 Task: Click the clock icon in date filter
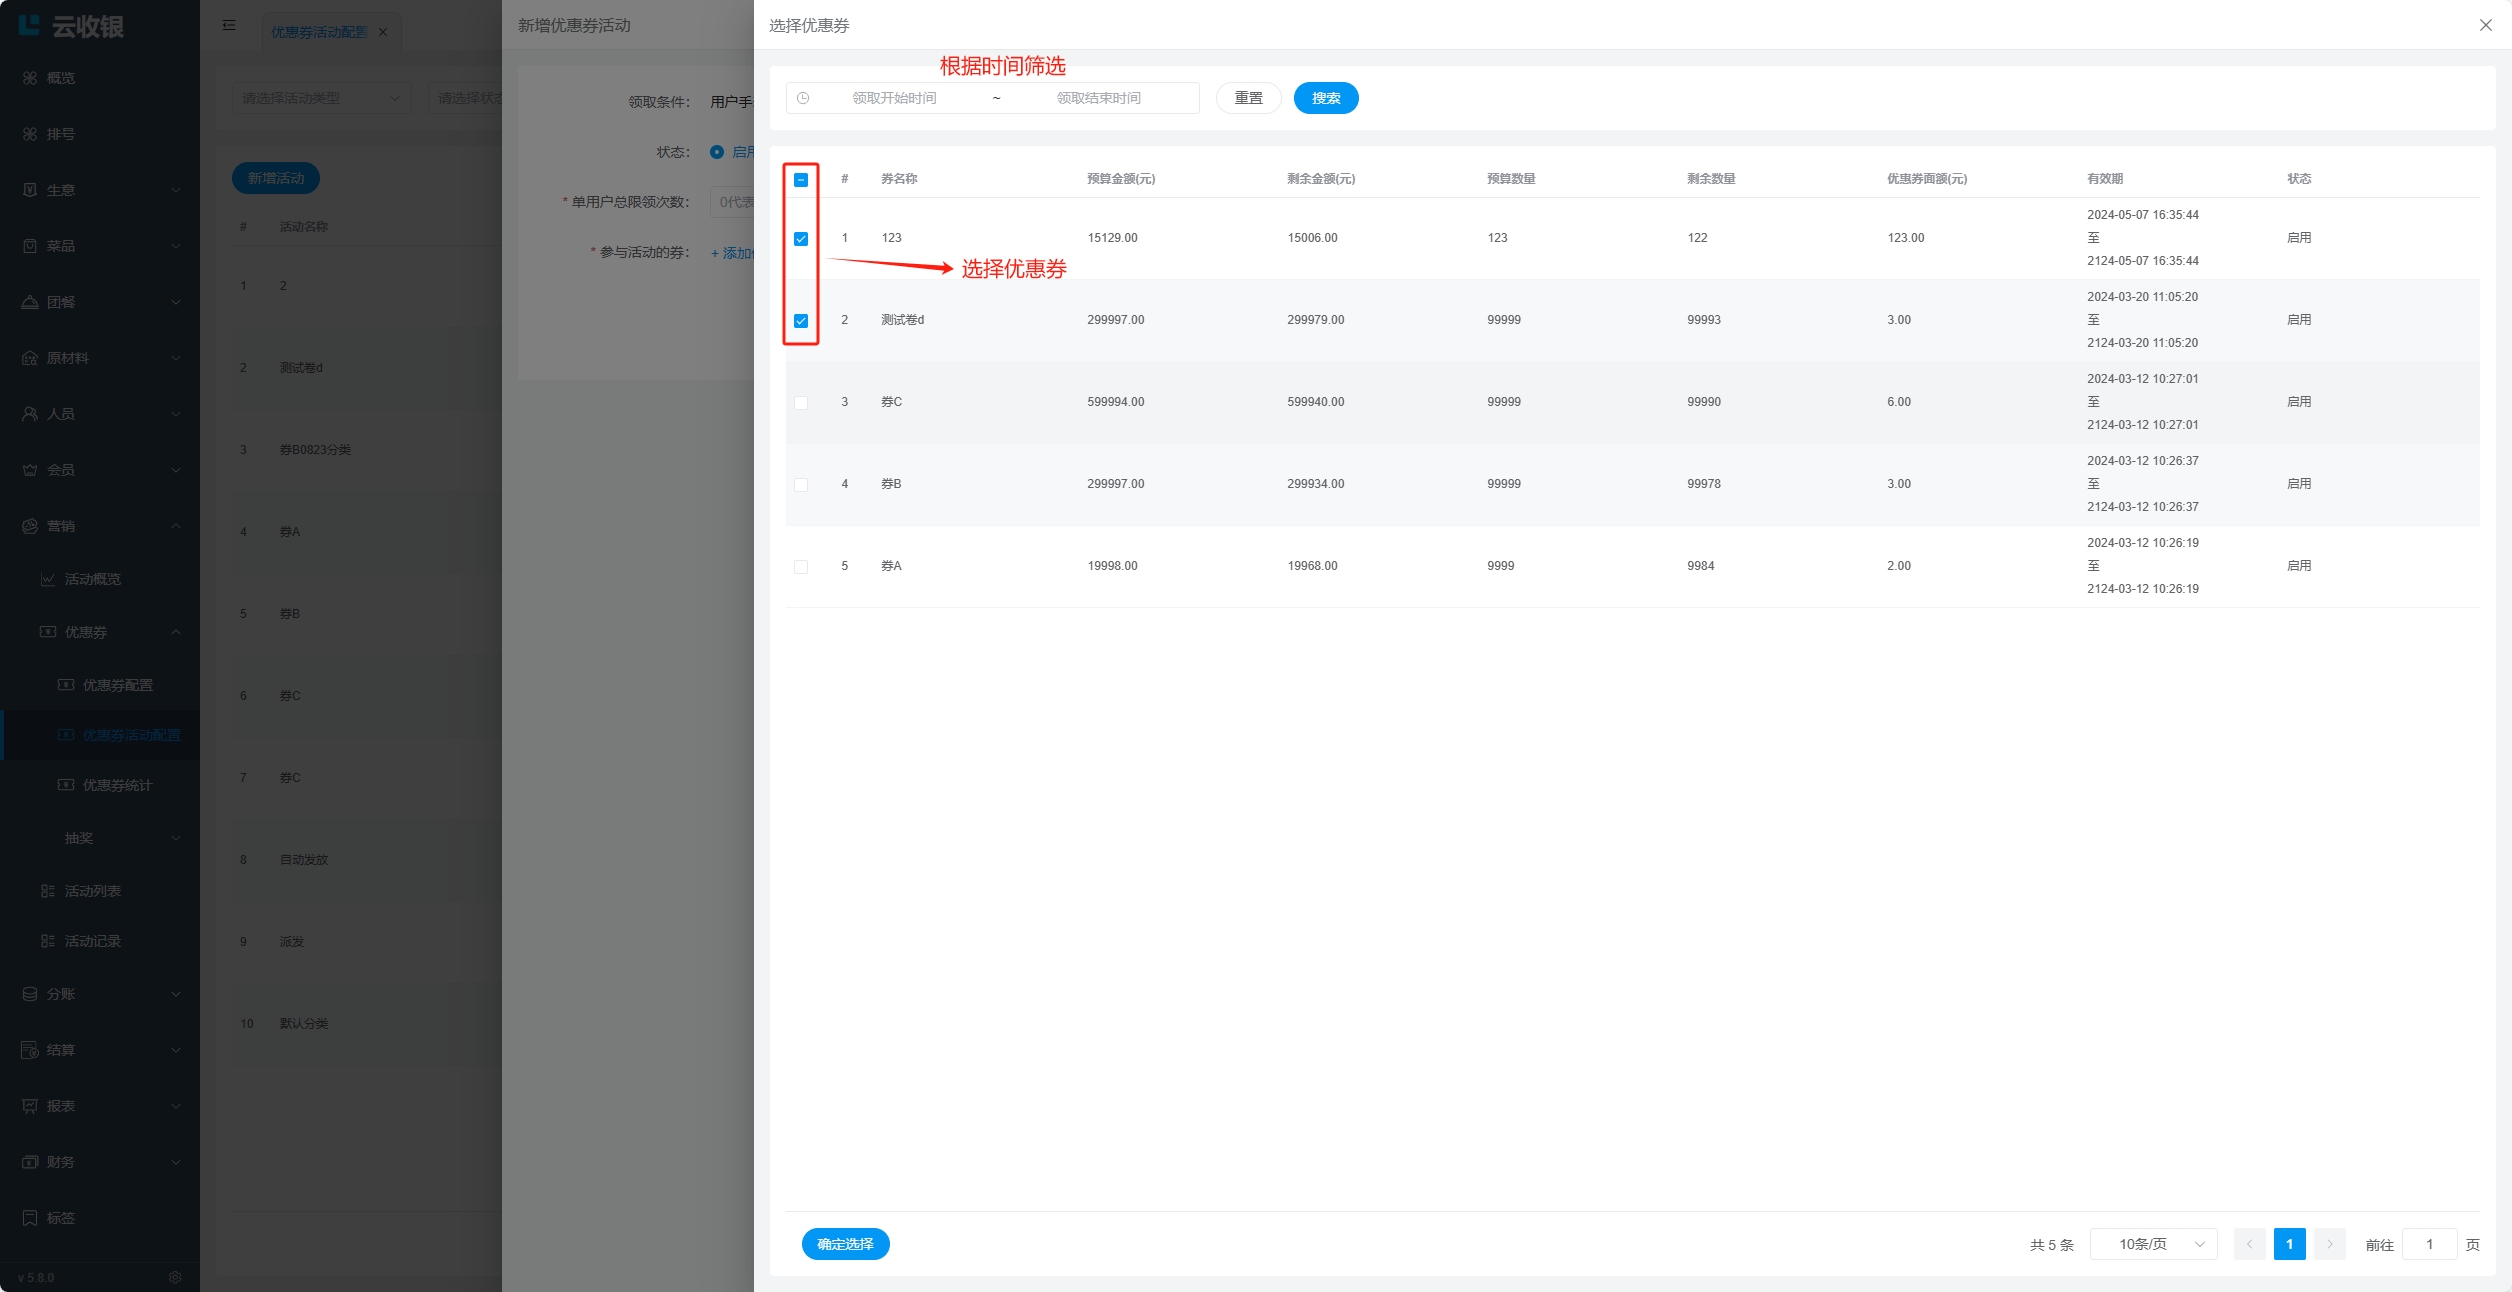point(803,98)
